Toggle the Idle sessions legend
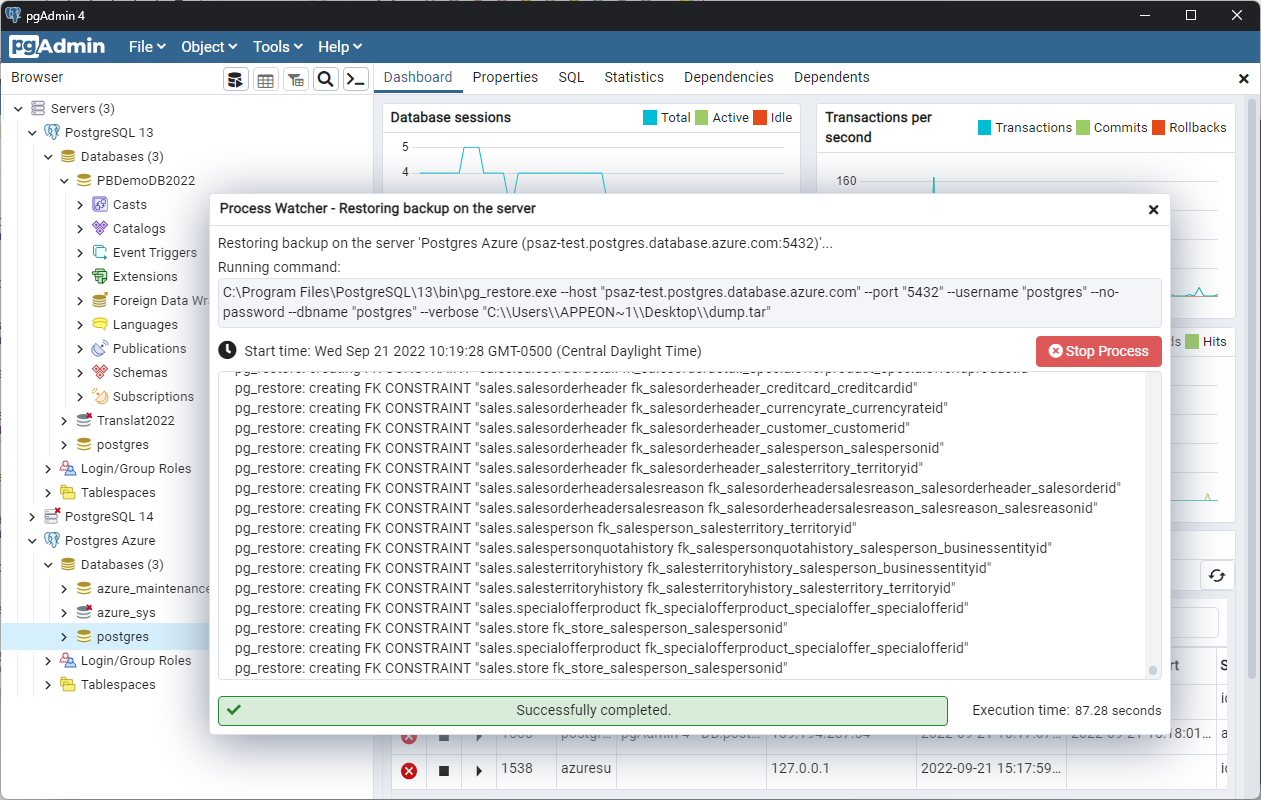 779,117
